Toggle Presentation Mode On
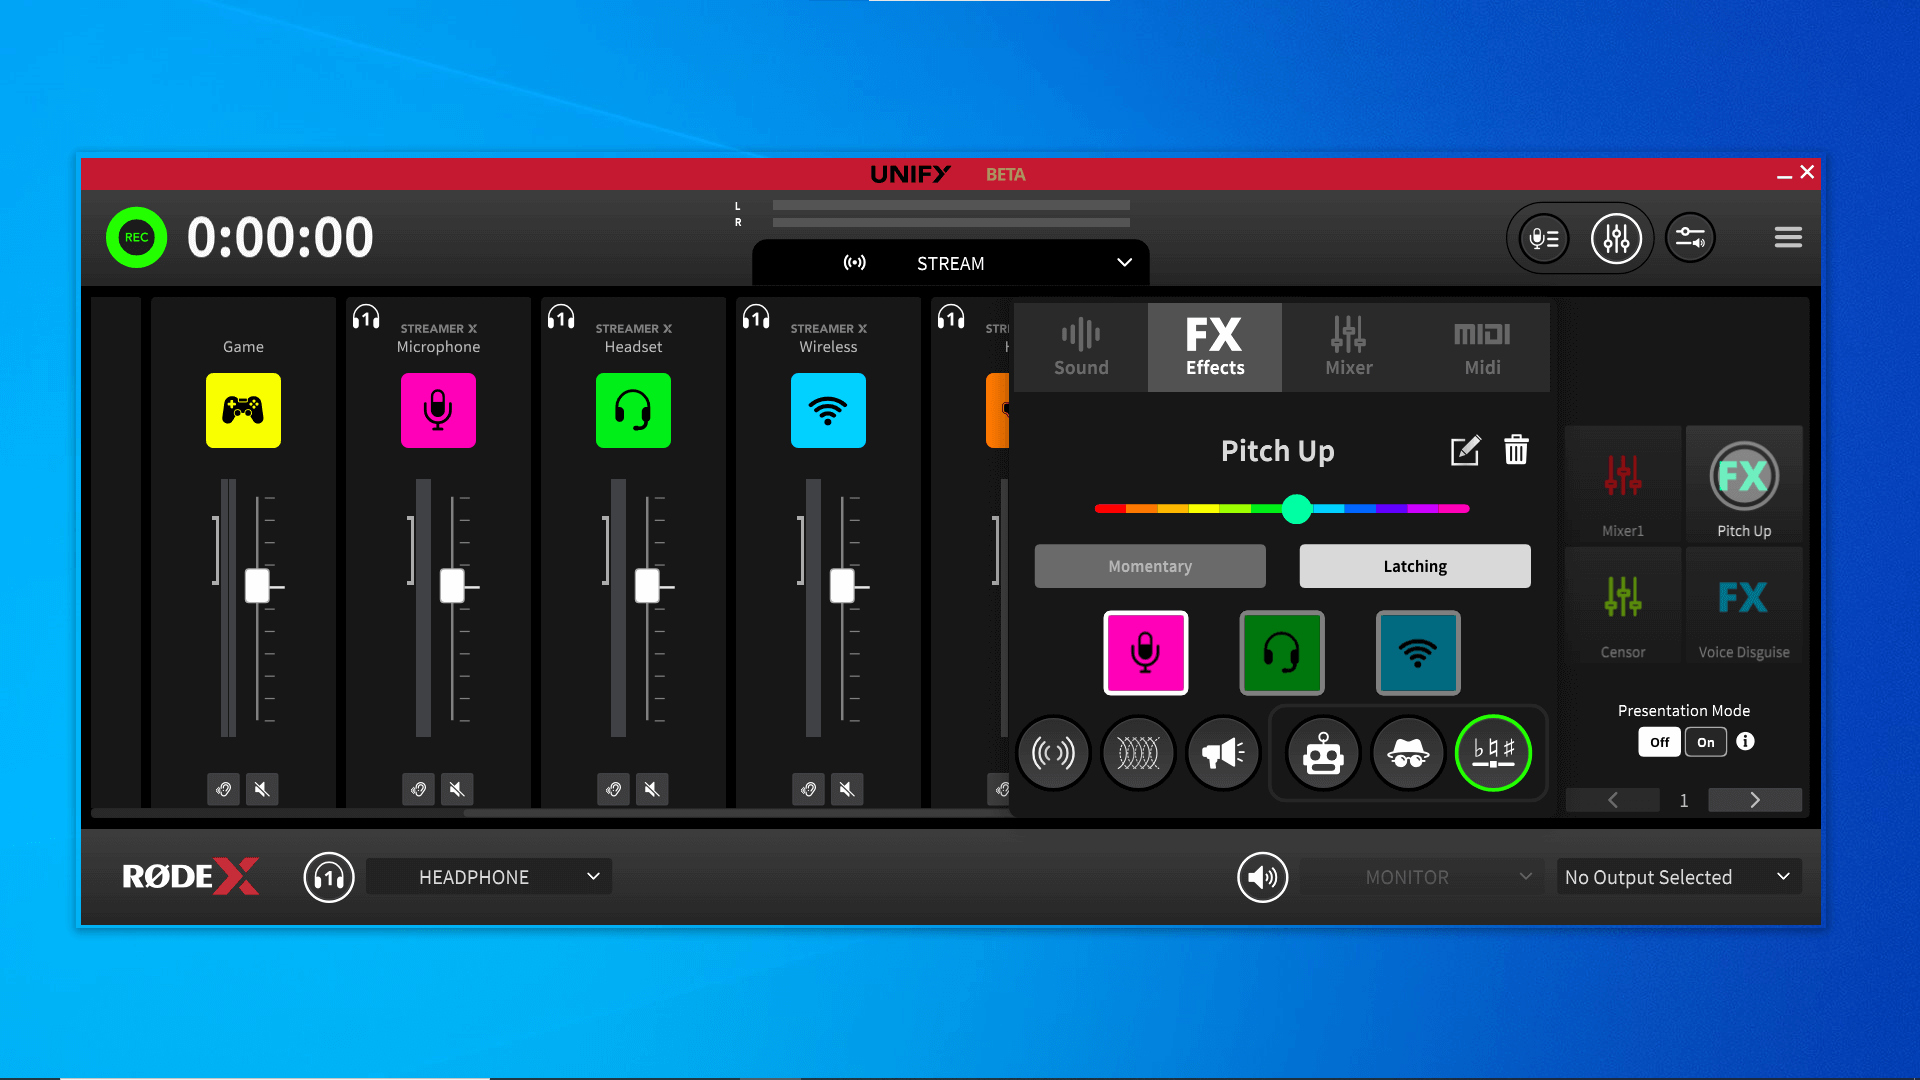The image size is (1920, 1080). tap(1705, 741)
